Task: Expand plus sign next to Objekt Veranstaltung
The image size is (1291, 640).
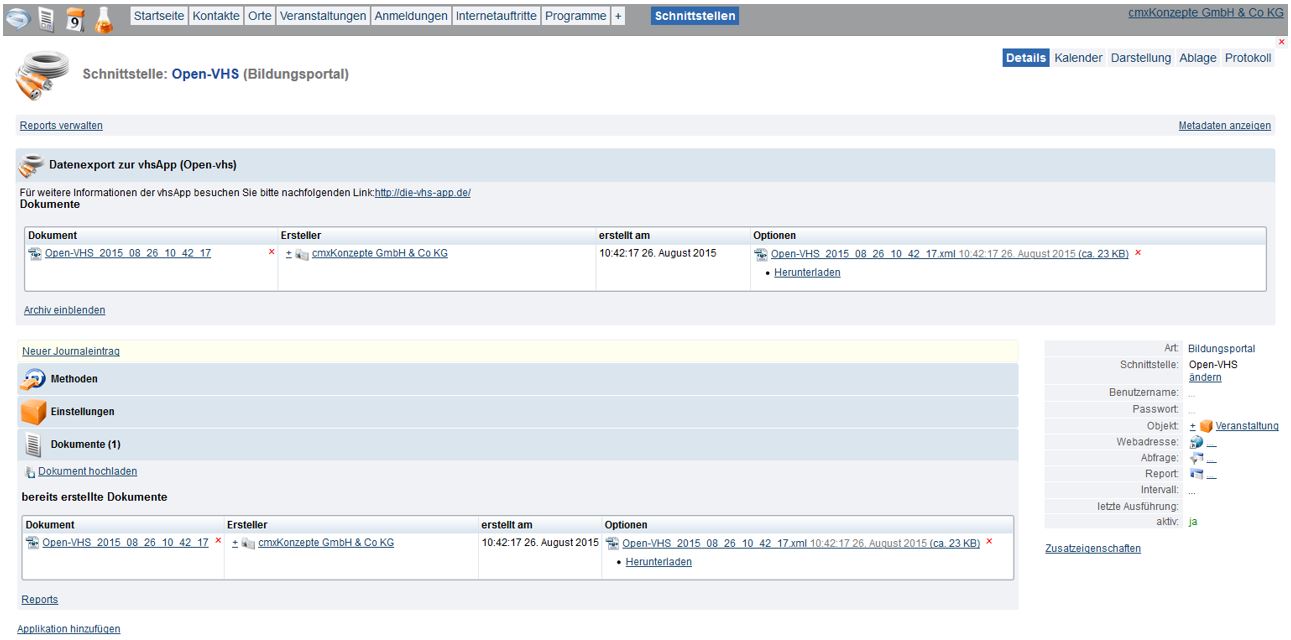Action: pyautogui.click(x=1192, y=426)
